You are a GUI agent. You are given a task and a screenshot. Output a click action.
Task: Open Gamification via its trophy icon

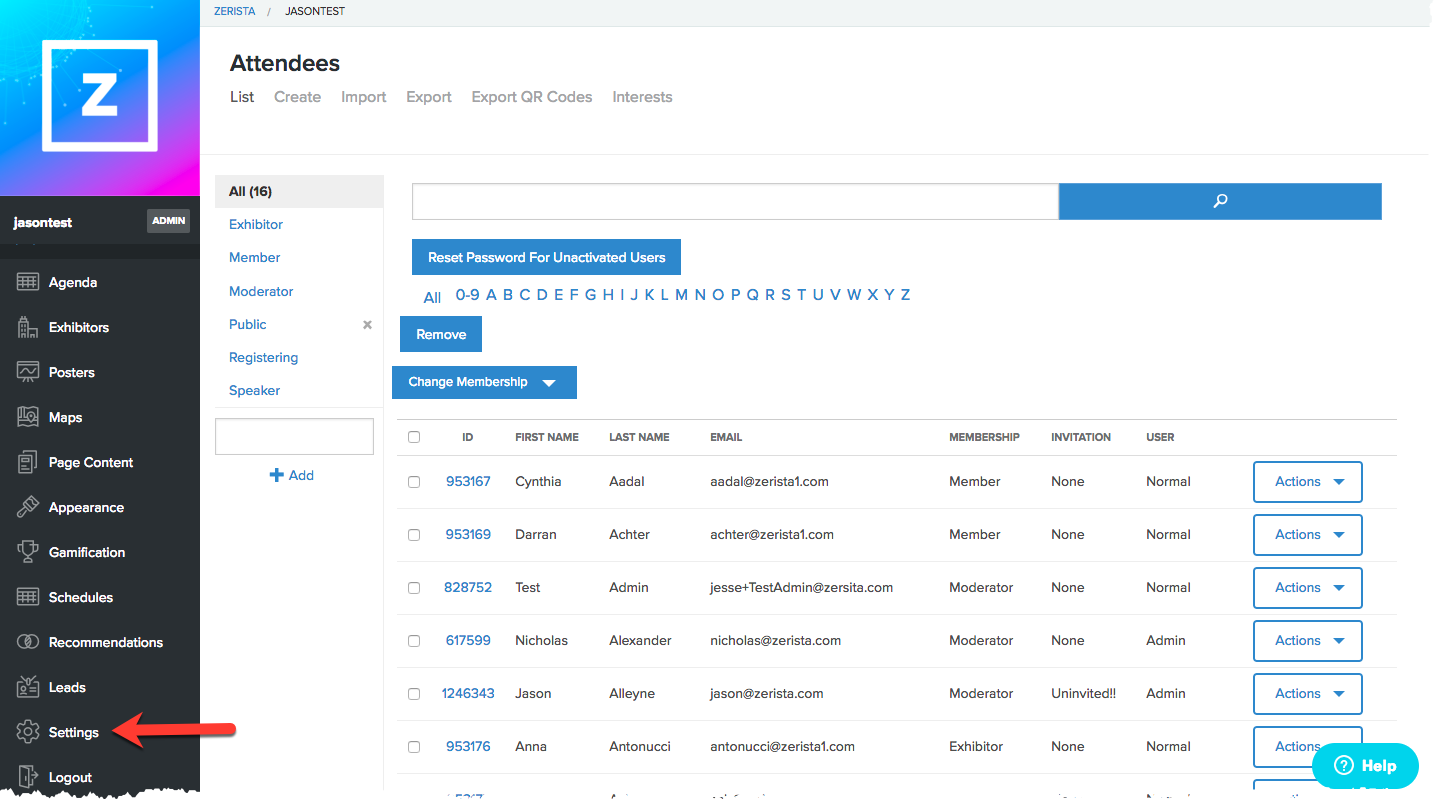point(28,552)
